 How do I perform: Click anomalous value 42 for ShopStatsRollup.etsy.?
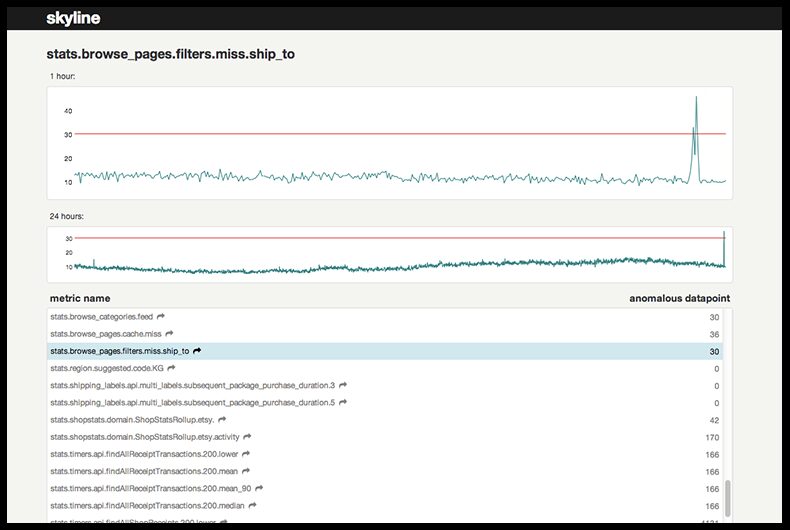pyautogui.click(x=714, y=420)
